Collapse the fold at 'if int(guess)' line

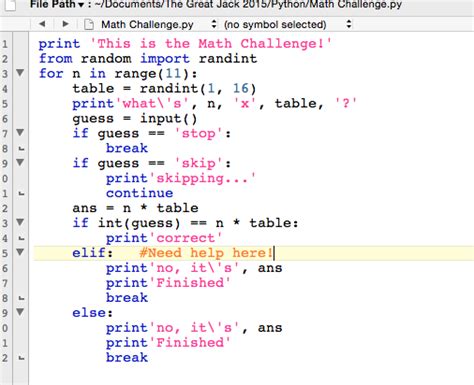point(20,222)
